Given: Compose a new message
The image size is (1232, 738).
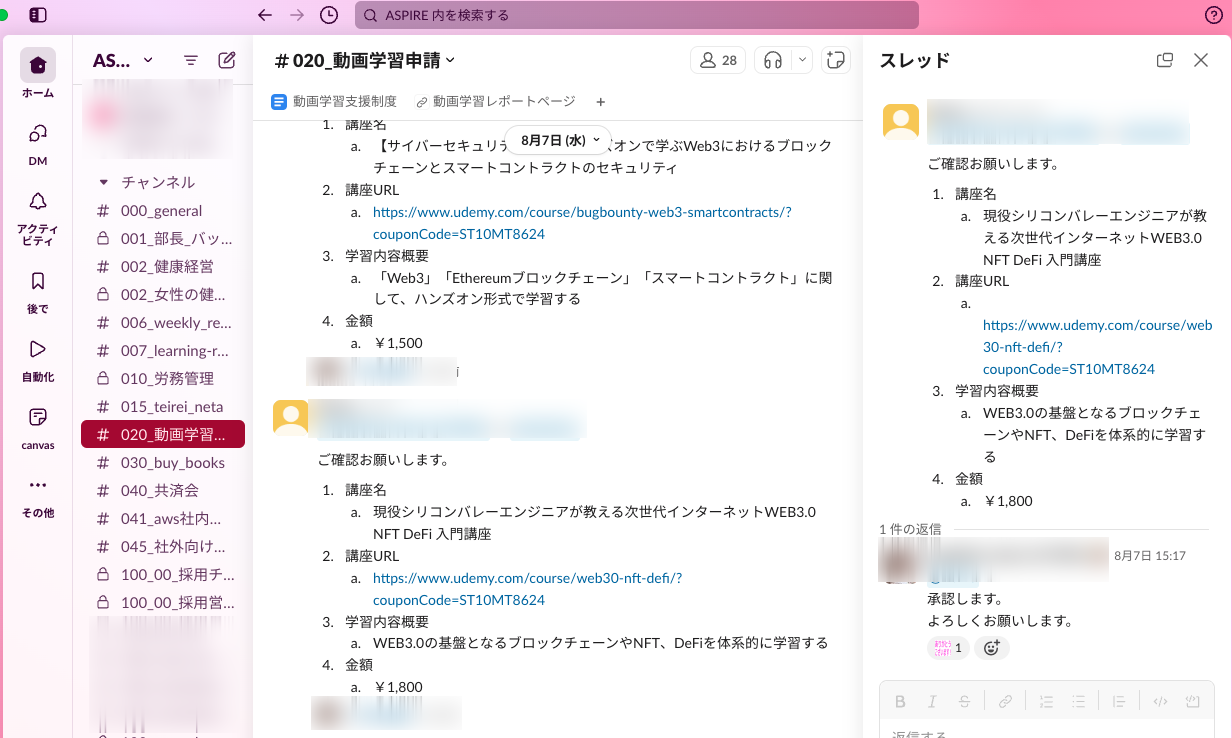Looking at the screenshot, I should 227,60.
